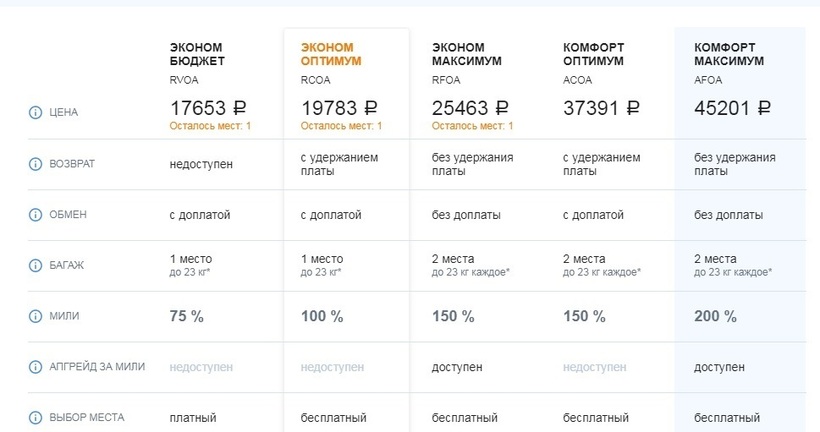Open the info icon beside ВЫБОР МЕСТА
Image resolution: width=820 pixels, height=432 pixels.
[35, 417]
